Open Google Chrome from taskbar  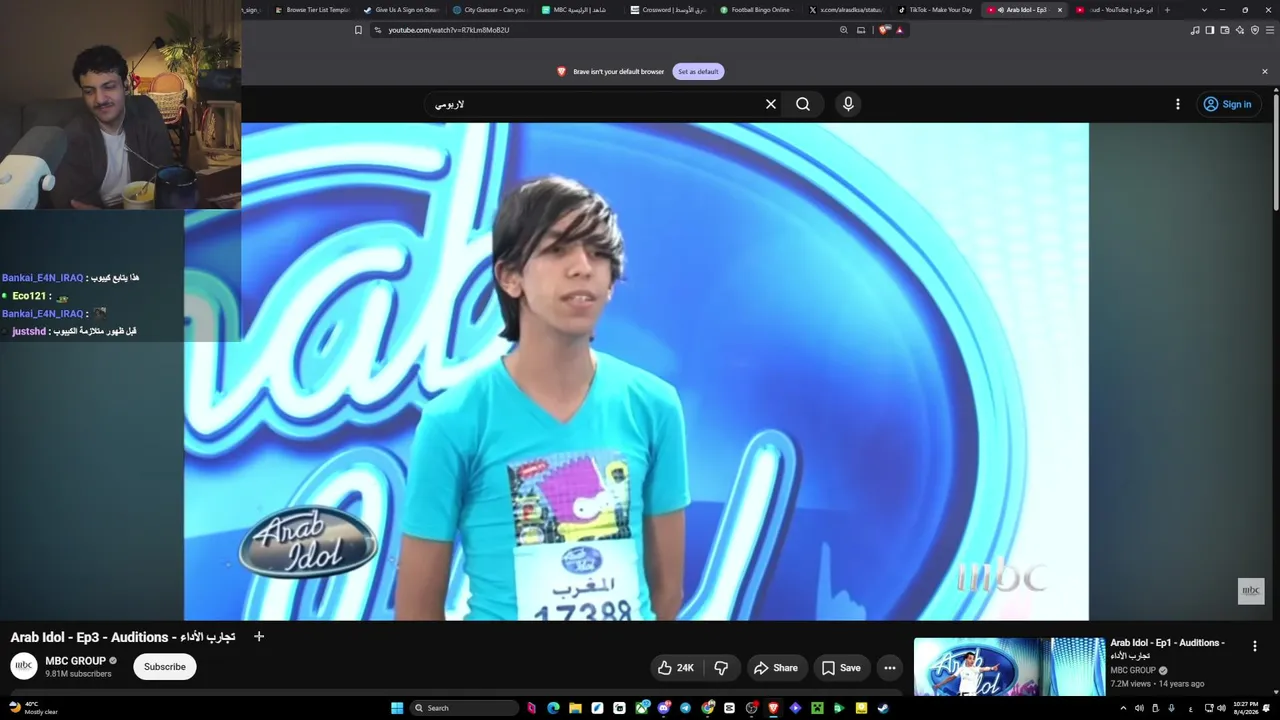[x=707, y=708]
